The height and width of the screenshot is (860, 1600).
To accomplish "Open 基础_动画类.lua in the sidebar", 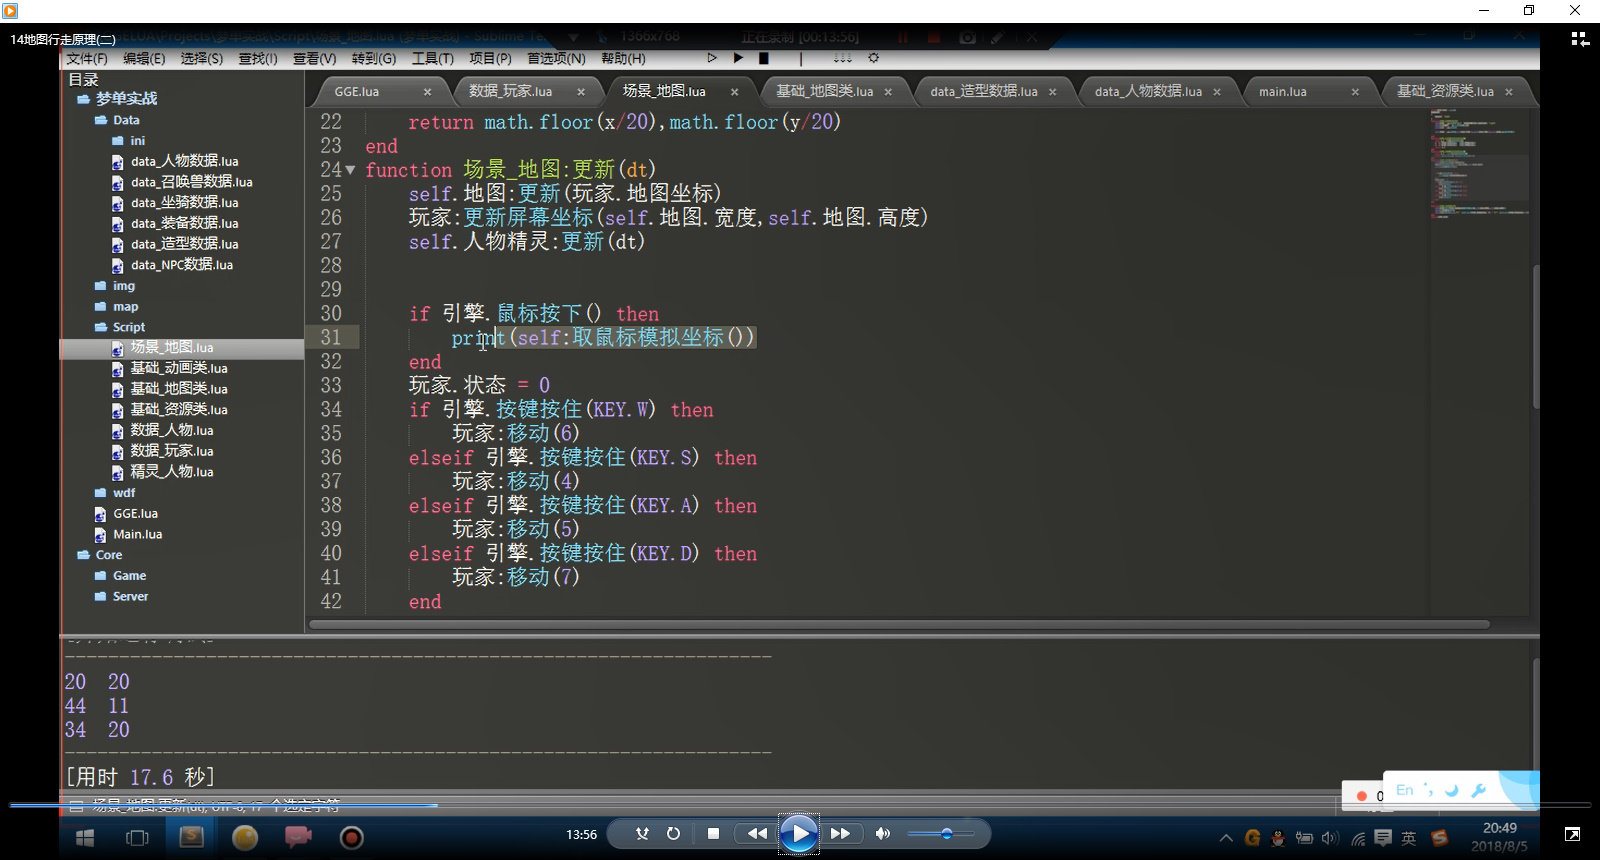I will coord(178,368).
